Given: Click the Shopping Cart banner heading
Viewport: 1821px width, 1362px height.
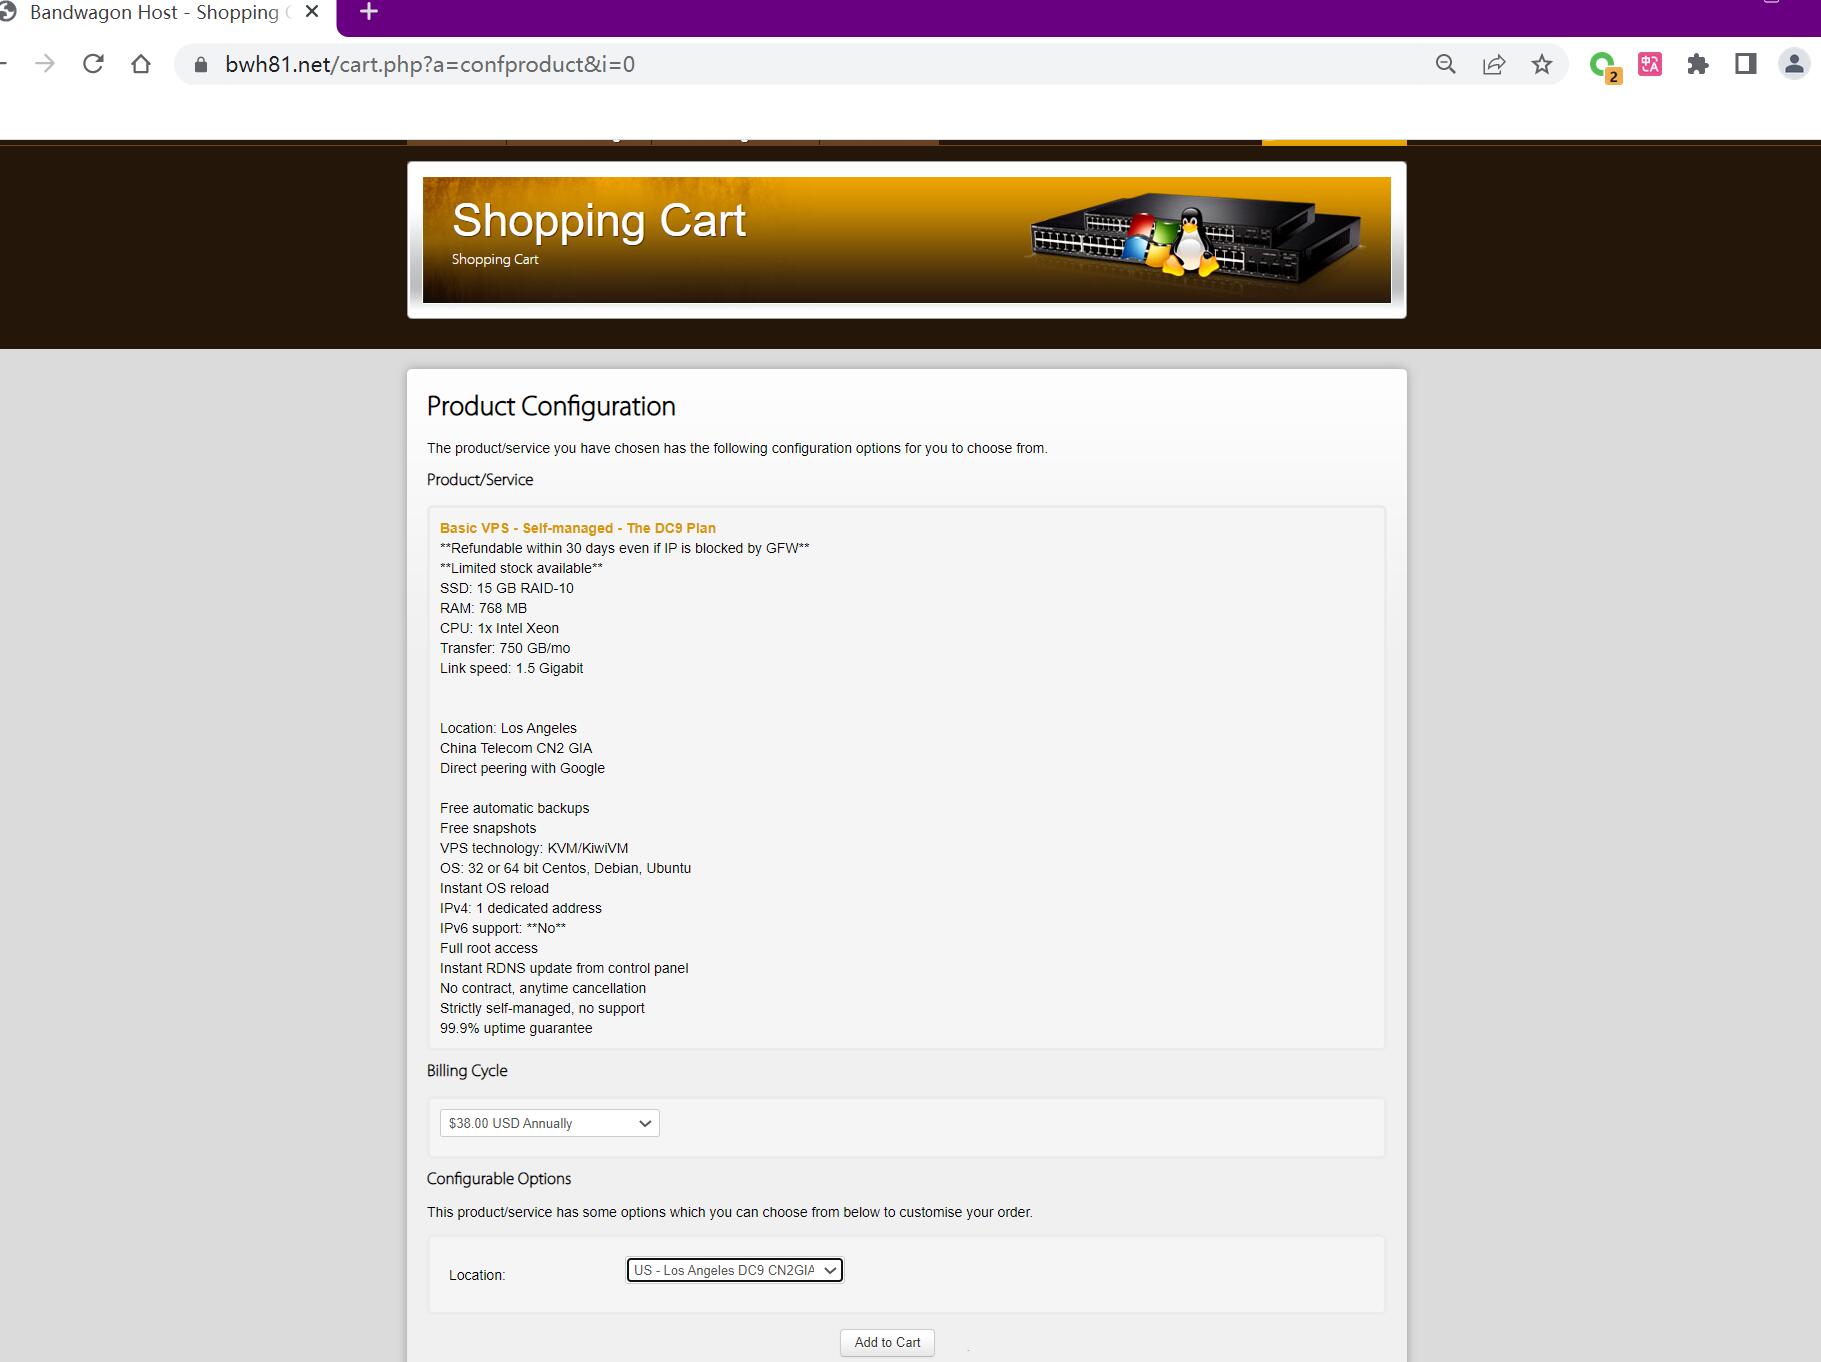Looking at the screenshot, I should 599,221.
